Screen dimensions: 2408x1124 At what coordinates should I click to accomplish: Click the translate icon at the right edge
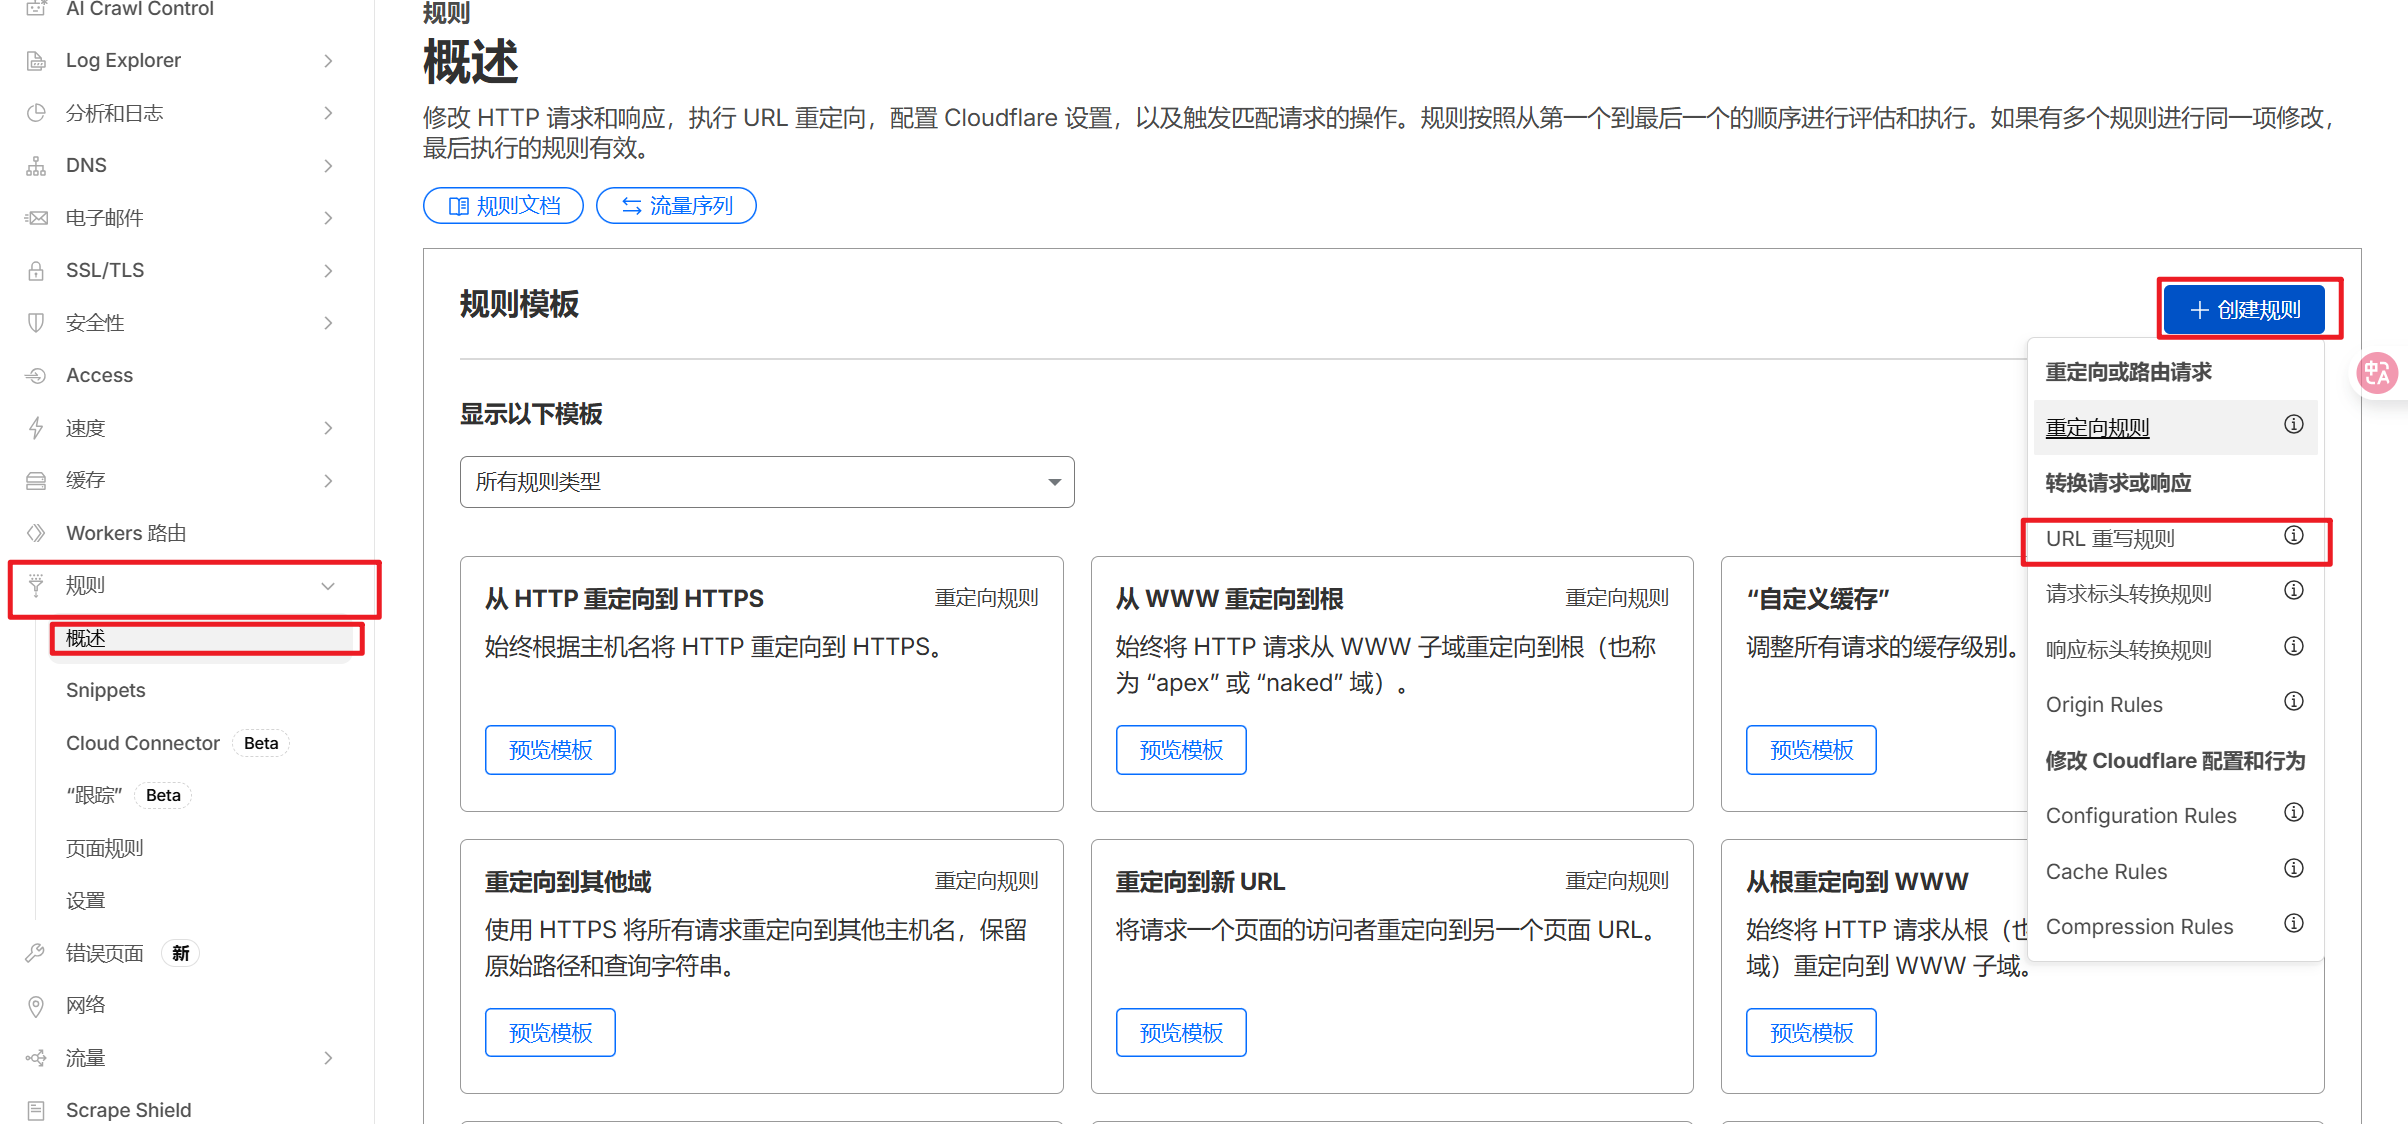[2378, 372]
